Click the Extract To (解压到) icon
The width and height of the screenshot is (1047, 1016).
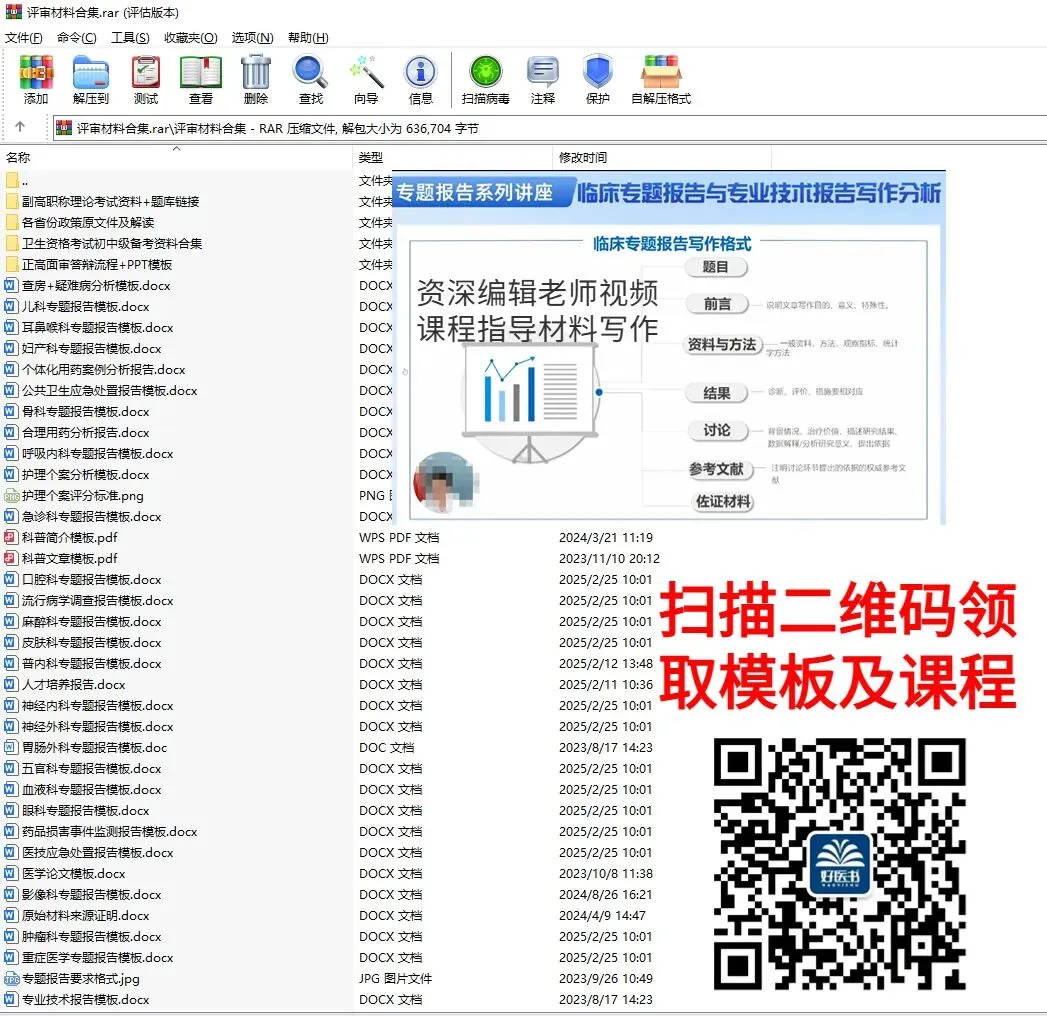tap(91, 79)
